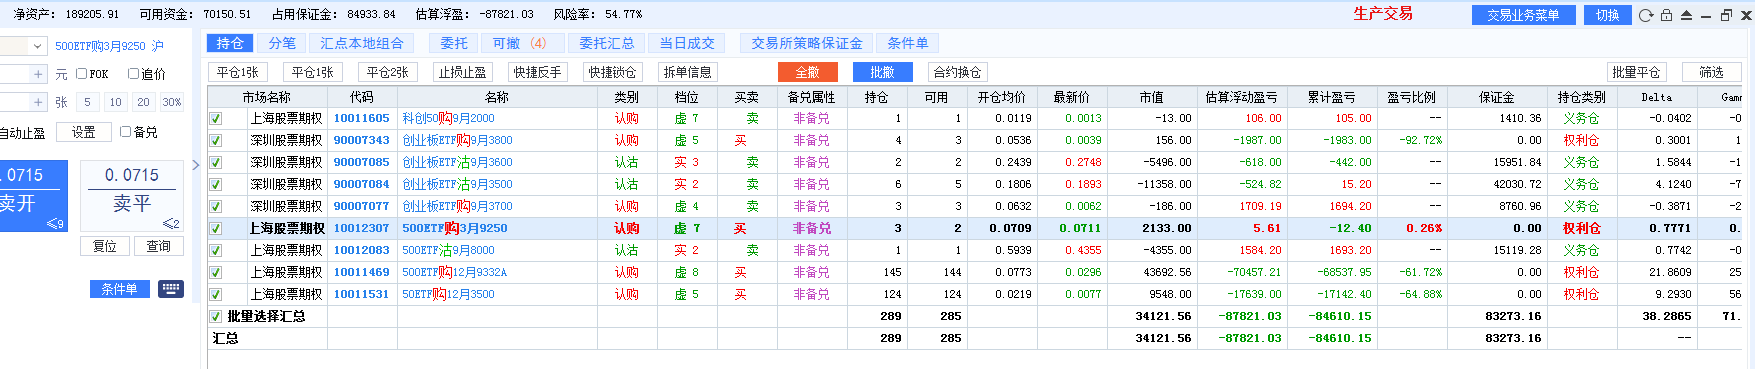Select the 500ETF购3月9250 position row
1755x369 pixels.
click(x=980, y=228)
